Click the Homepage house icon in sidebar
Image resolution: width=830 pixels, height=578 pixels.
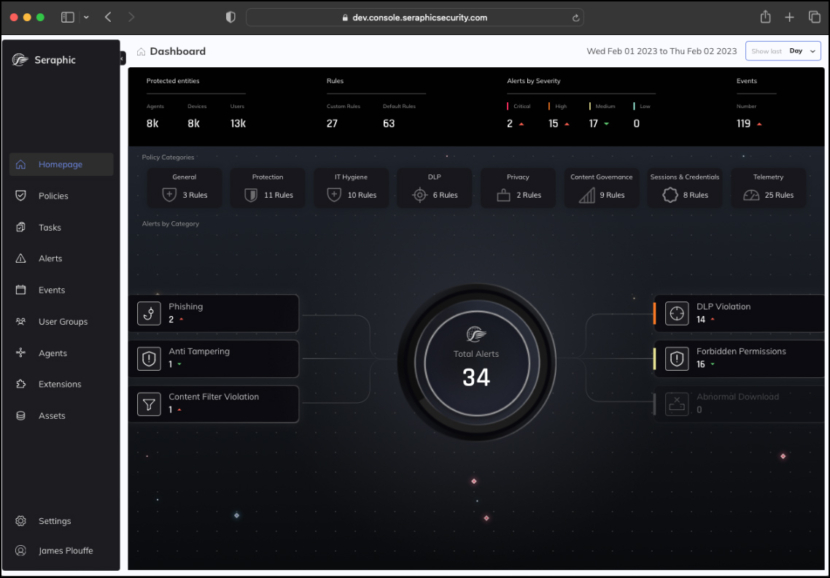21,165
